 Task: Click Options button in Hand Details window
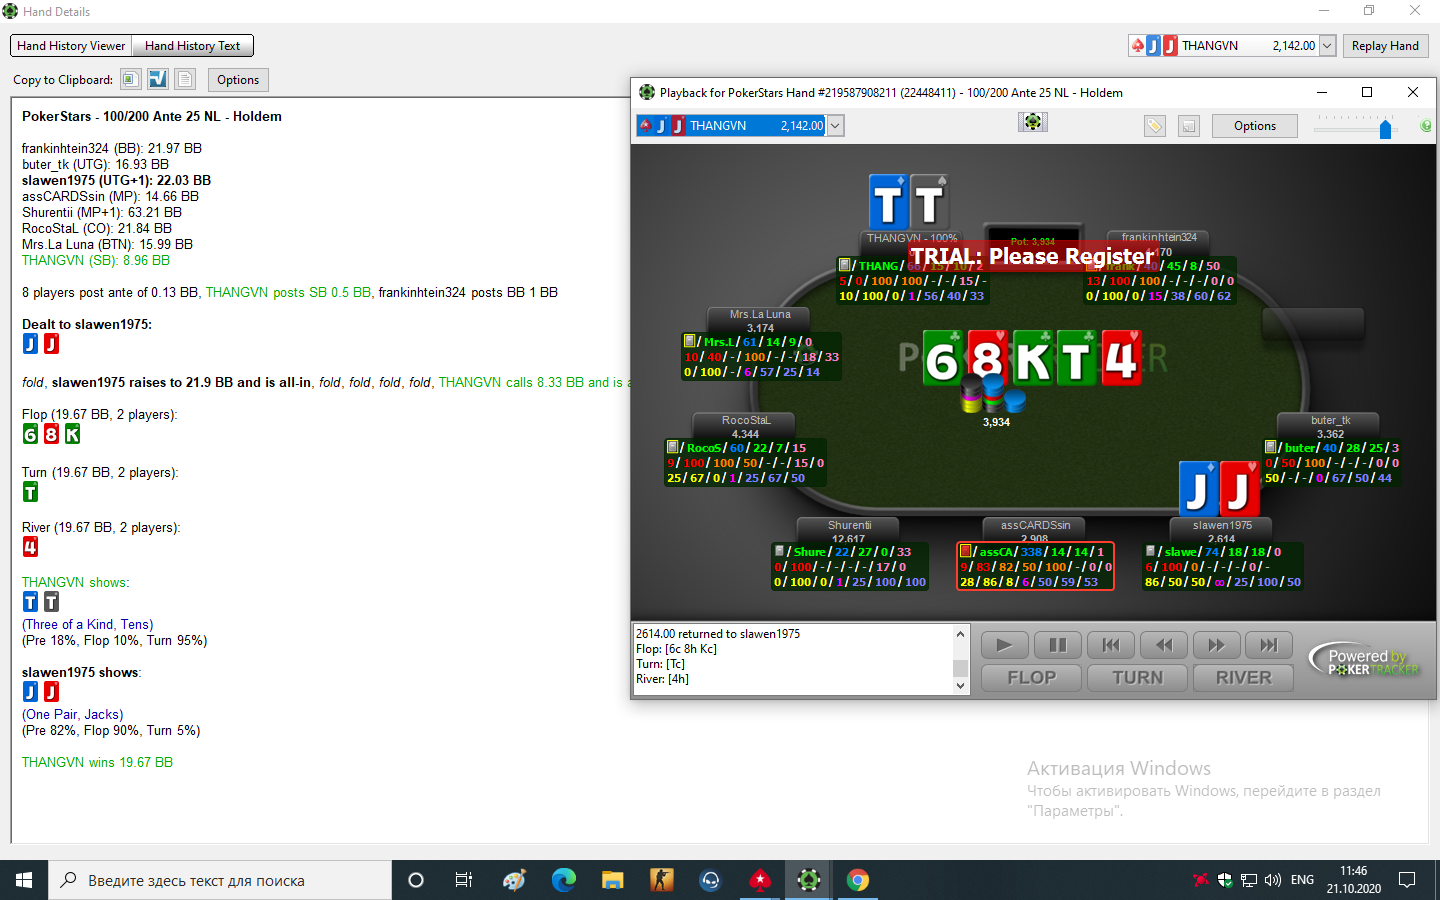click(238, 80)
